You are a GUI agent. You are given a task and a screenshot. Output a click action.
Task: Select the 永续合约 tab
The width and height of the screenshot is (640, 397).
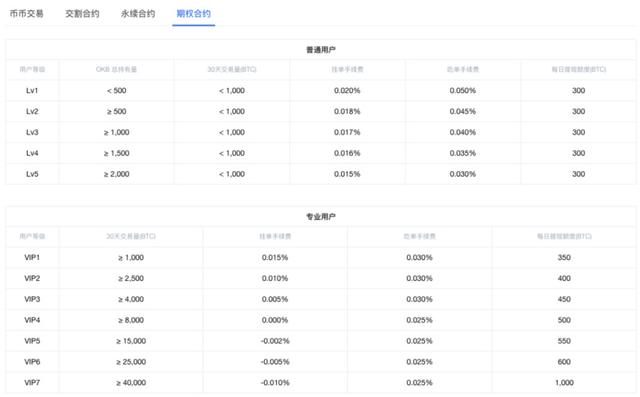tap(138, 13)
